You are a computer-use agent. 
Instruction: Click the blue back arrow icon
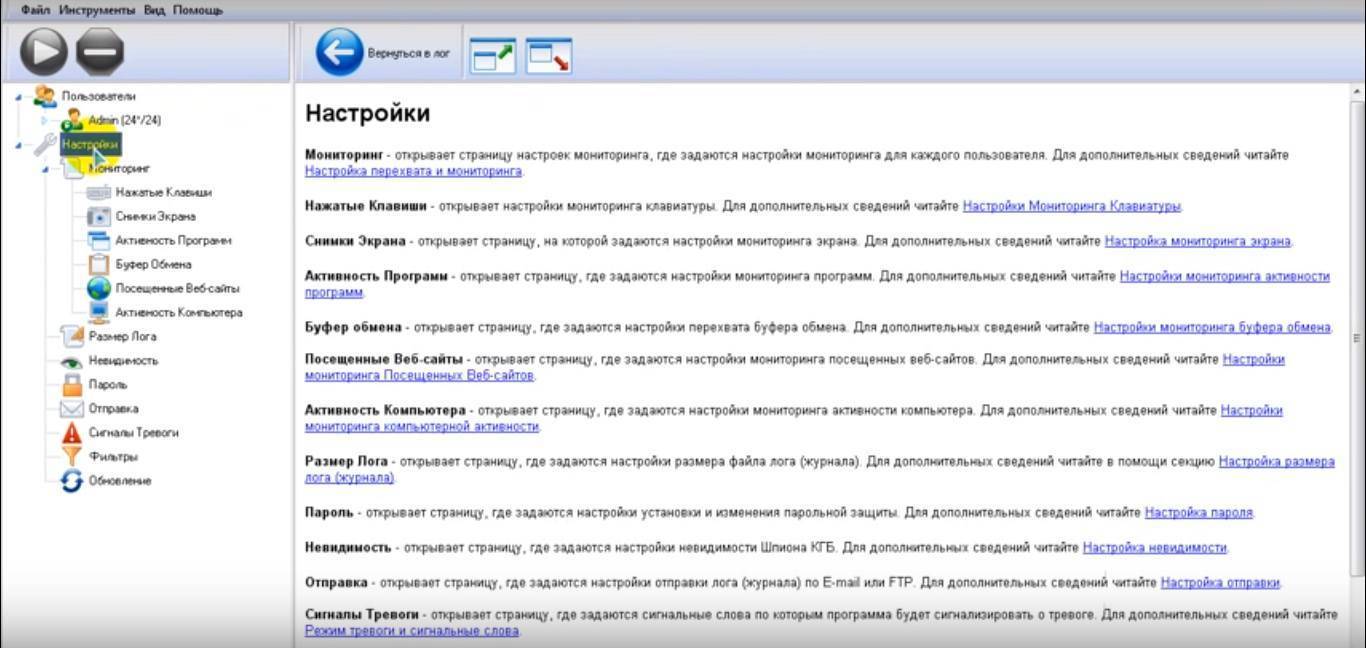click(x=339, y=52)
